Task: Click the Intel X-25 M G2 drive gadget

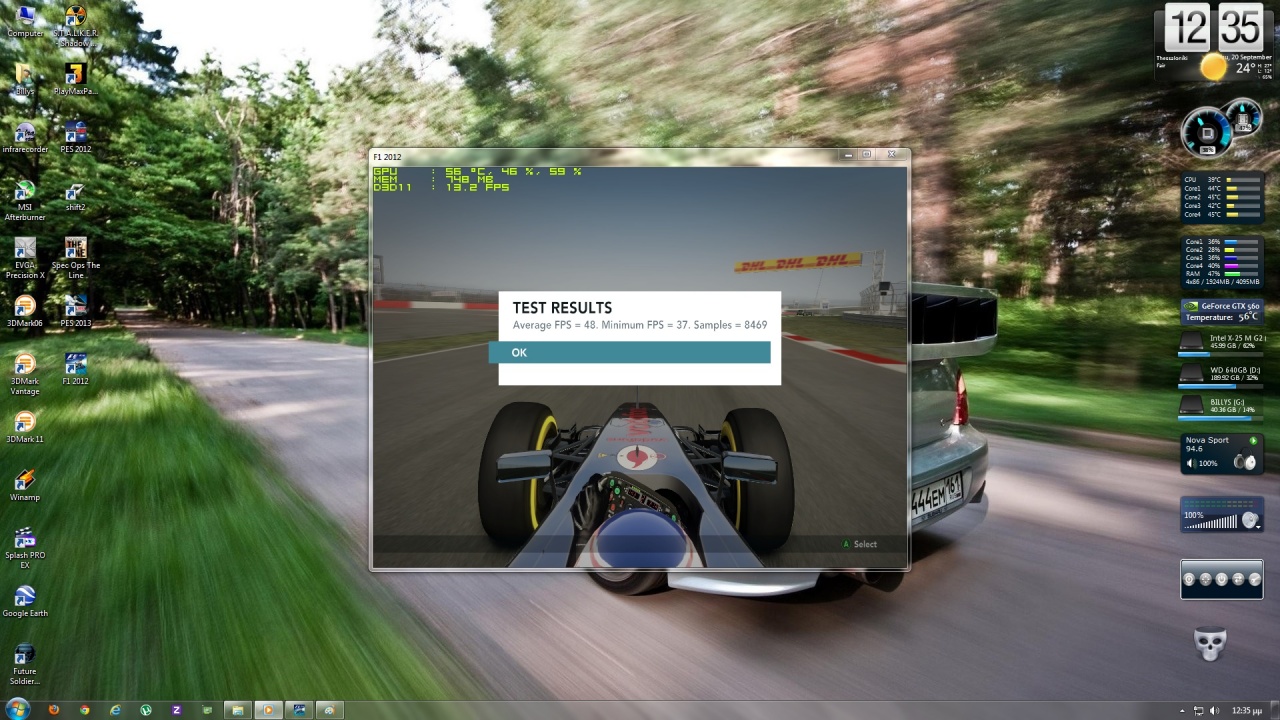Action: coord(1222,343)
